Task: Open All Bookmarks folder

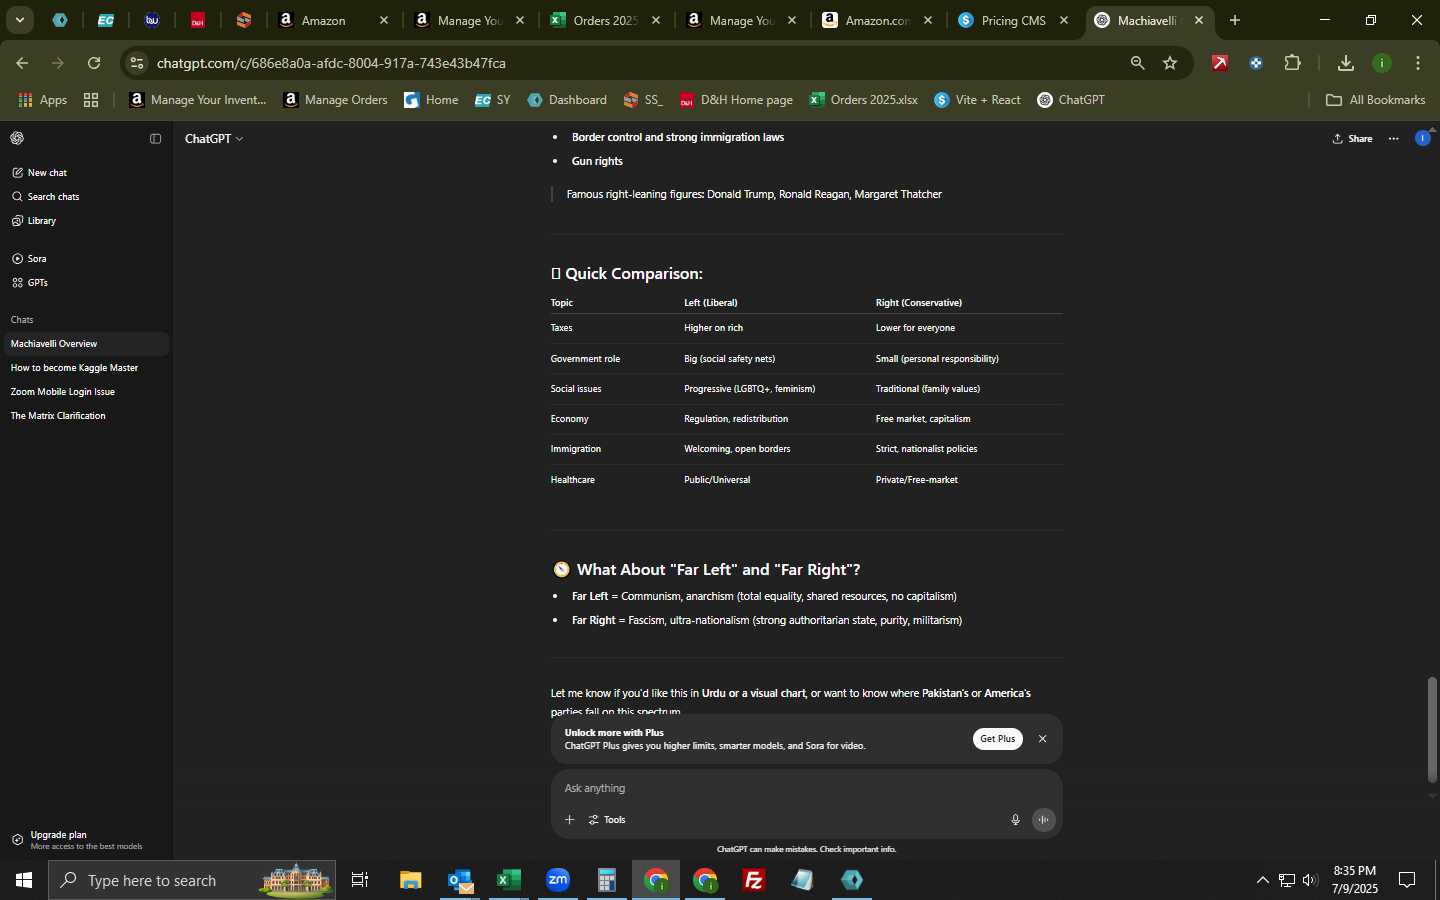Action: click(1375, 100)
